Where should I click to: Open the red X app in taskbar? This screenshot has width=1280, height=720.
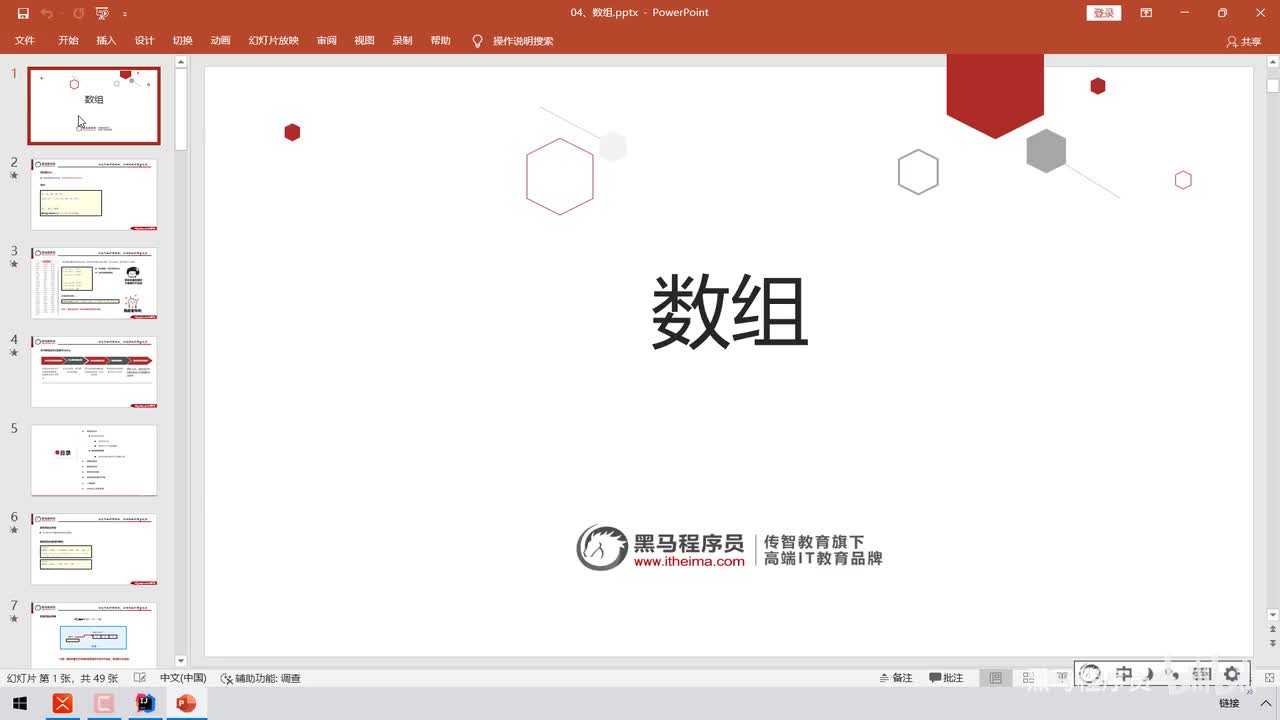pyautogui.click(x=62, y=704)
